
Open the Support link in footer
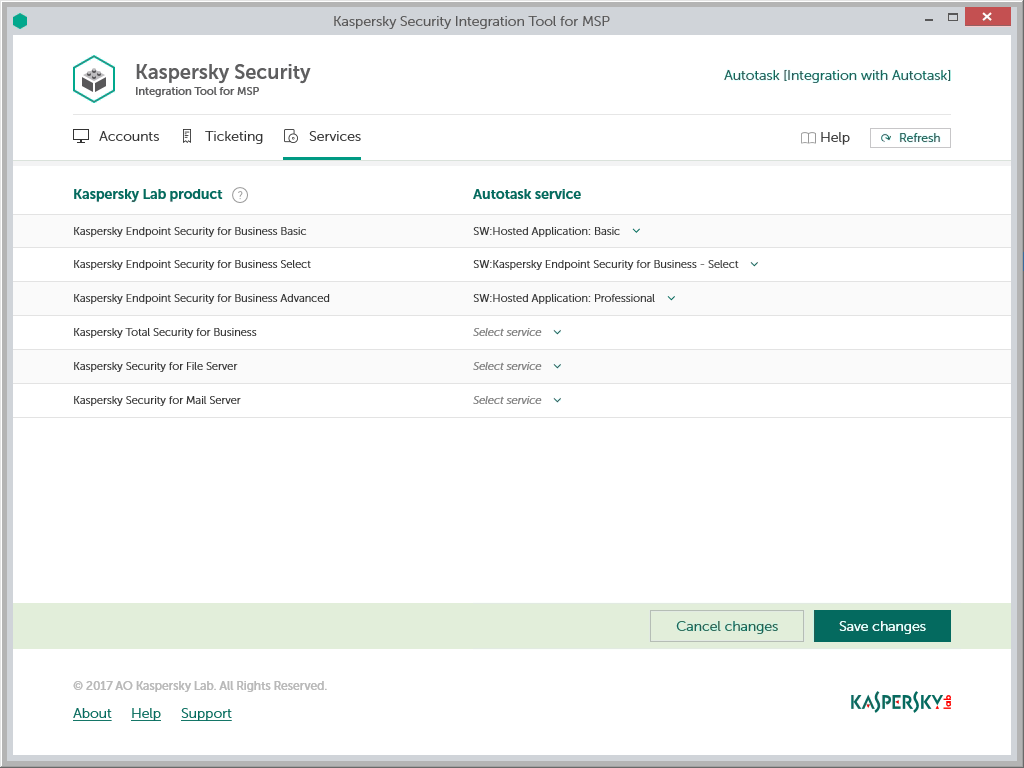(206, 713)
